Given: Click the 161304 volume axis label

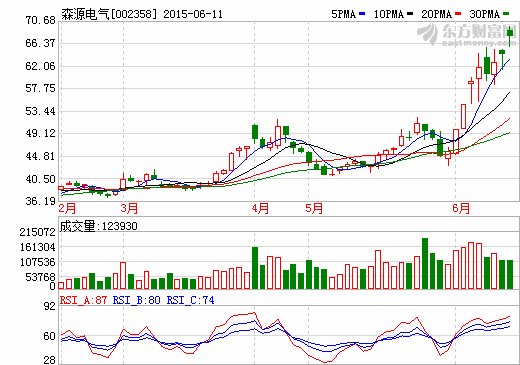Looking at the screenshot, I should click(x=37, y=247).
